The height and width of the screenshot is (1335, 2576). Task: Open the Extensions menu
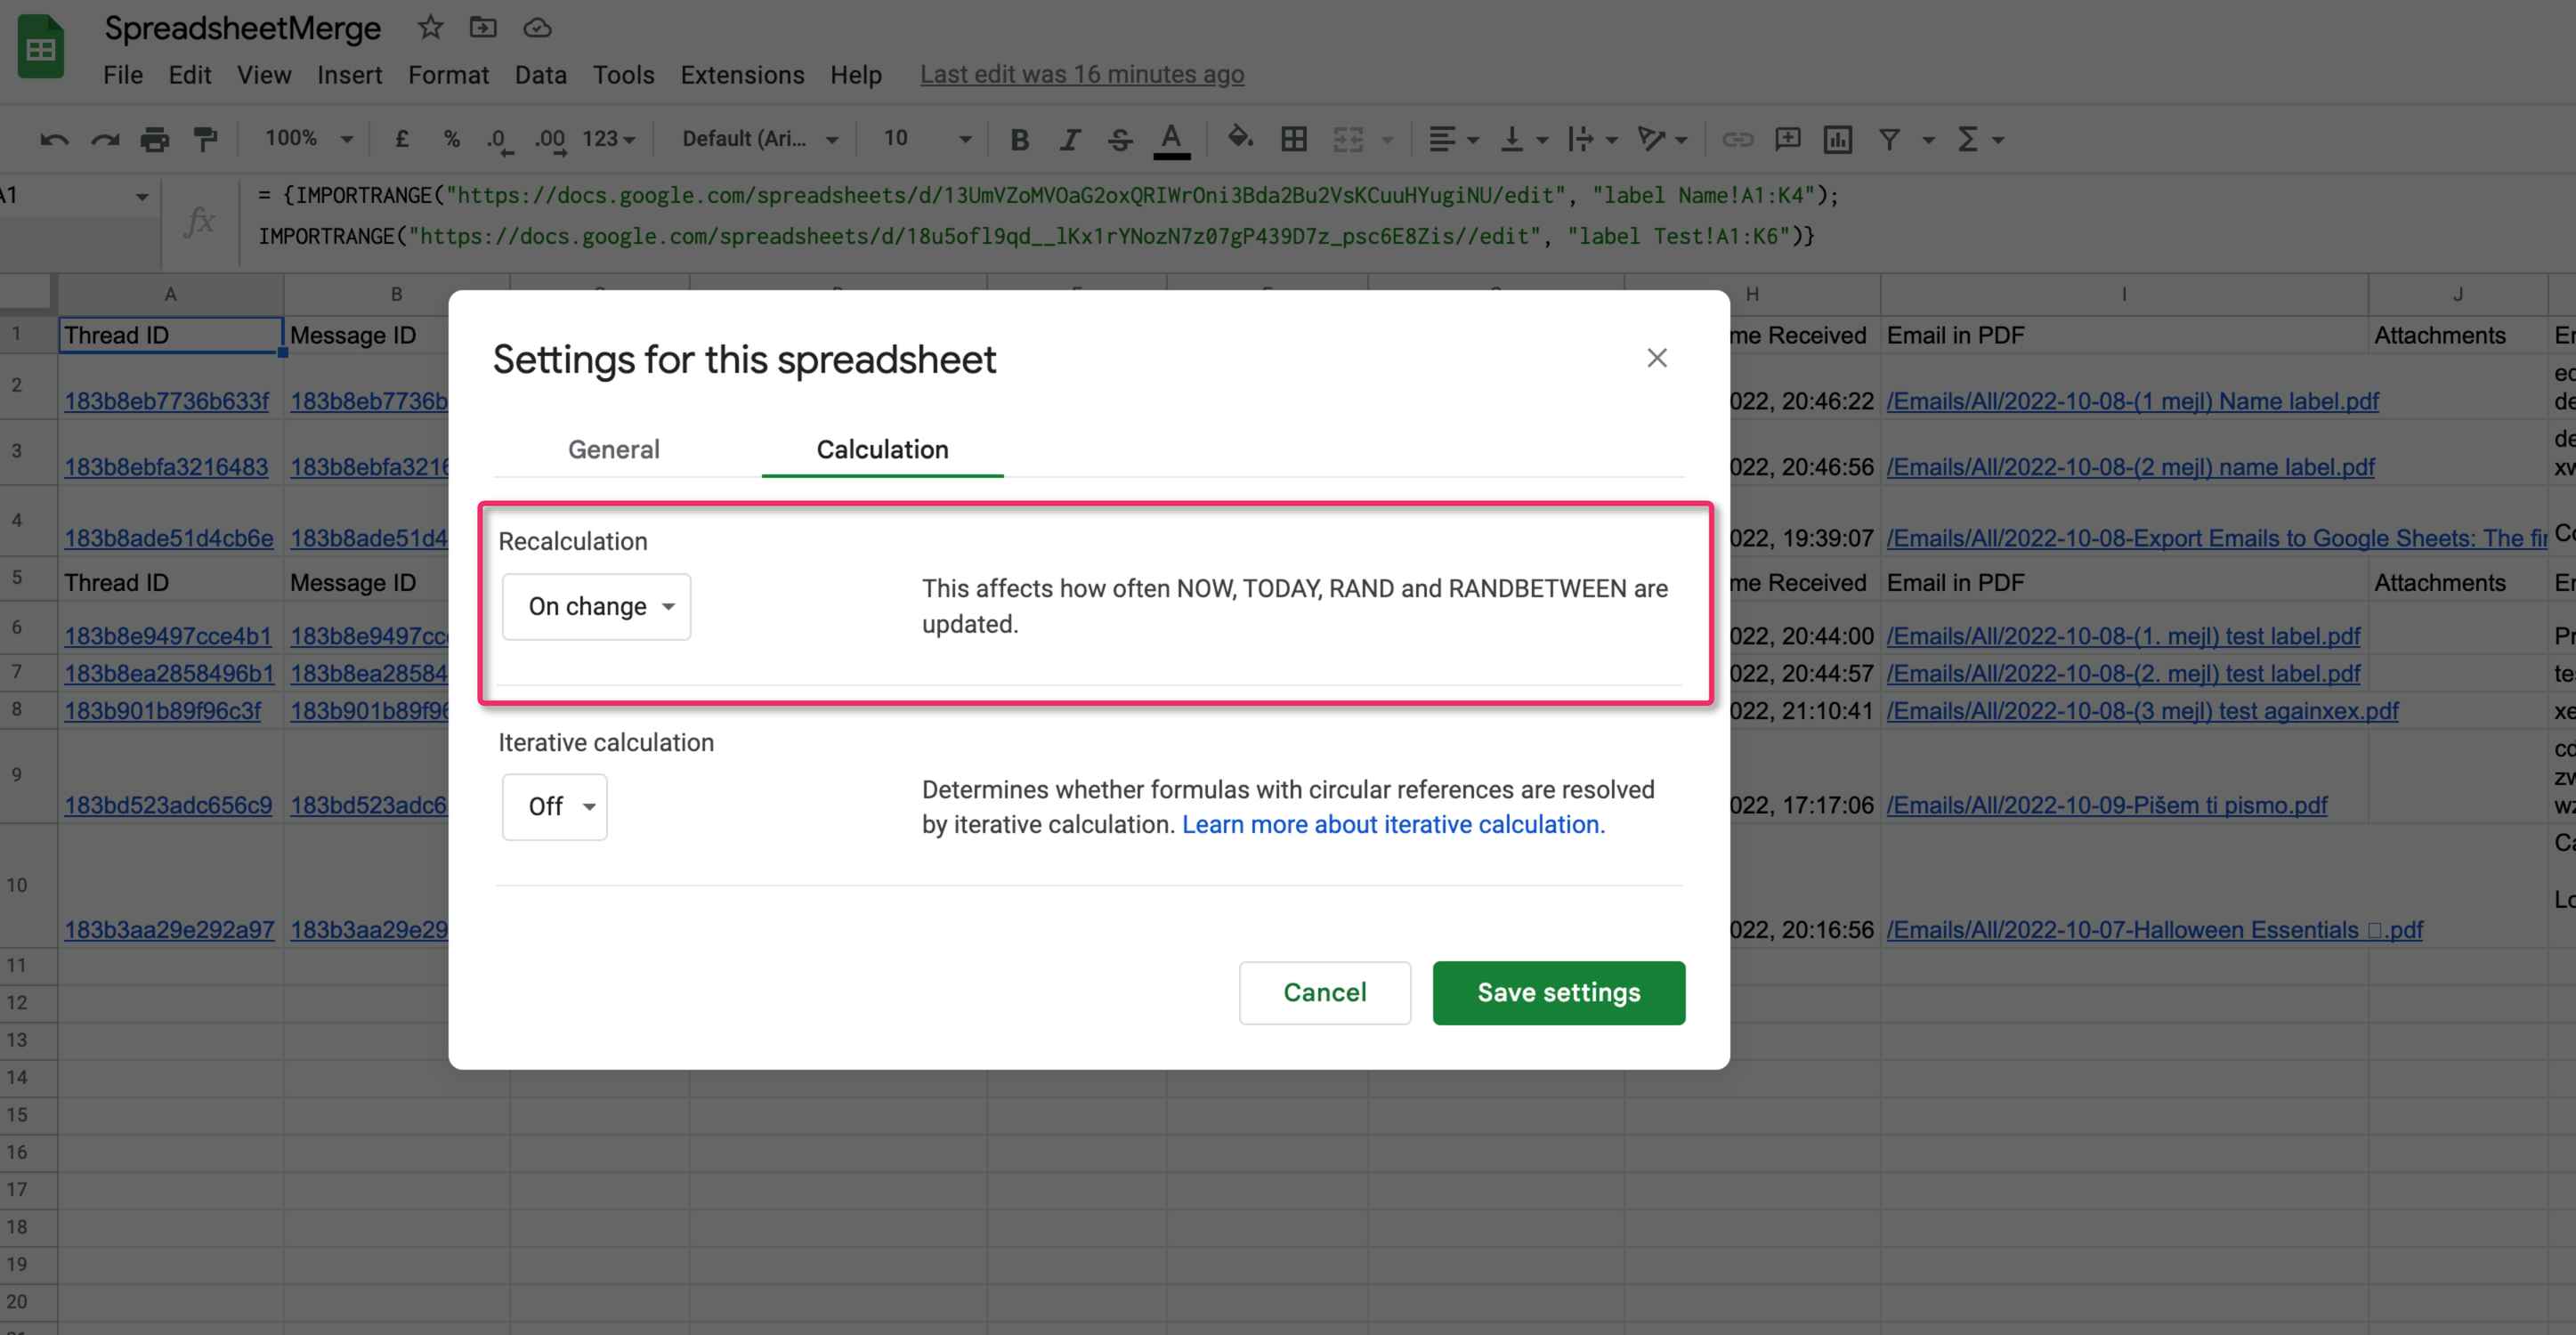tap(742, 75)
